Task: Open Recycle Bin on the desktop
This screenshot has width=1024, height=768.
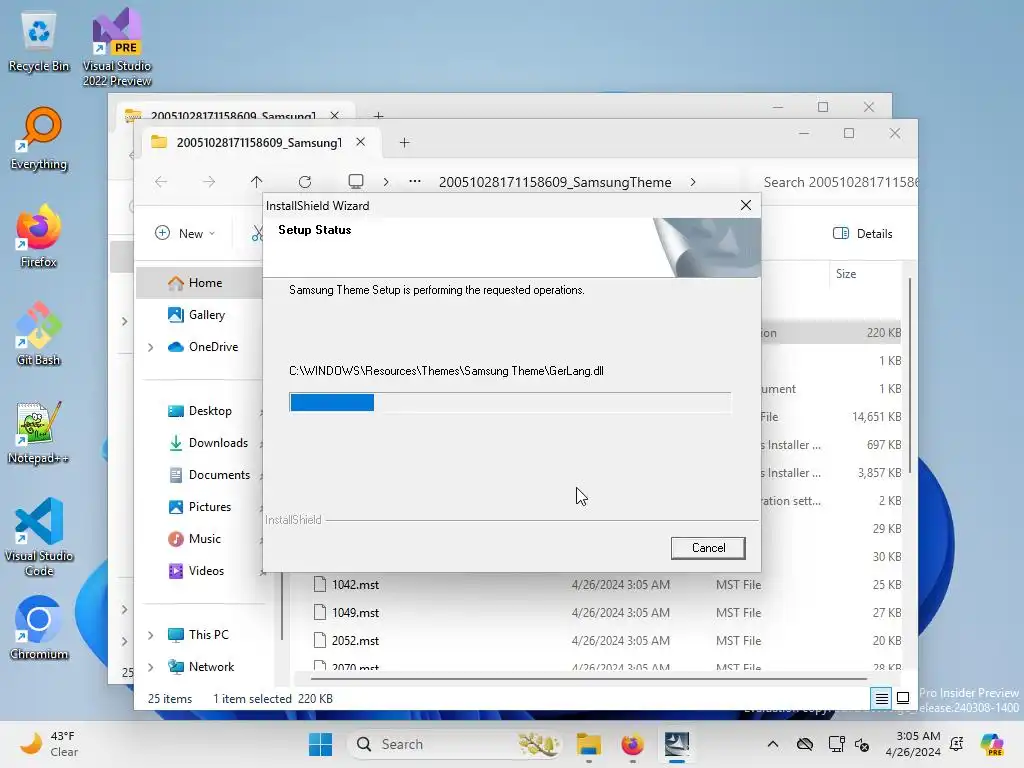Action: tap(39, 42)
